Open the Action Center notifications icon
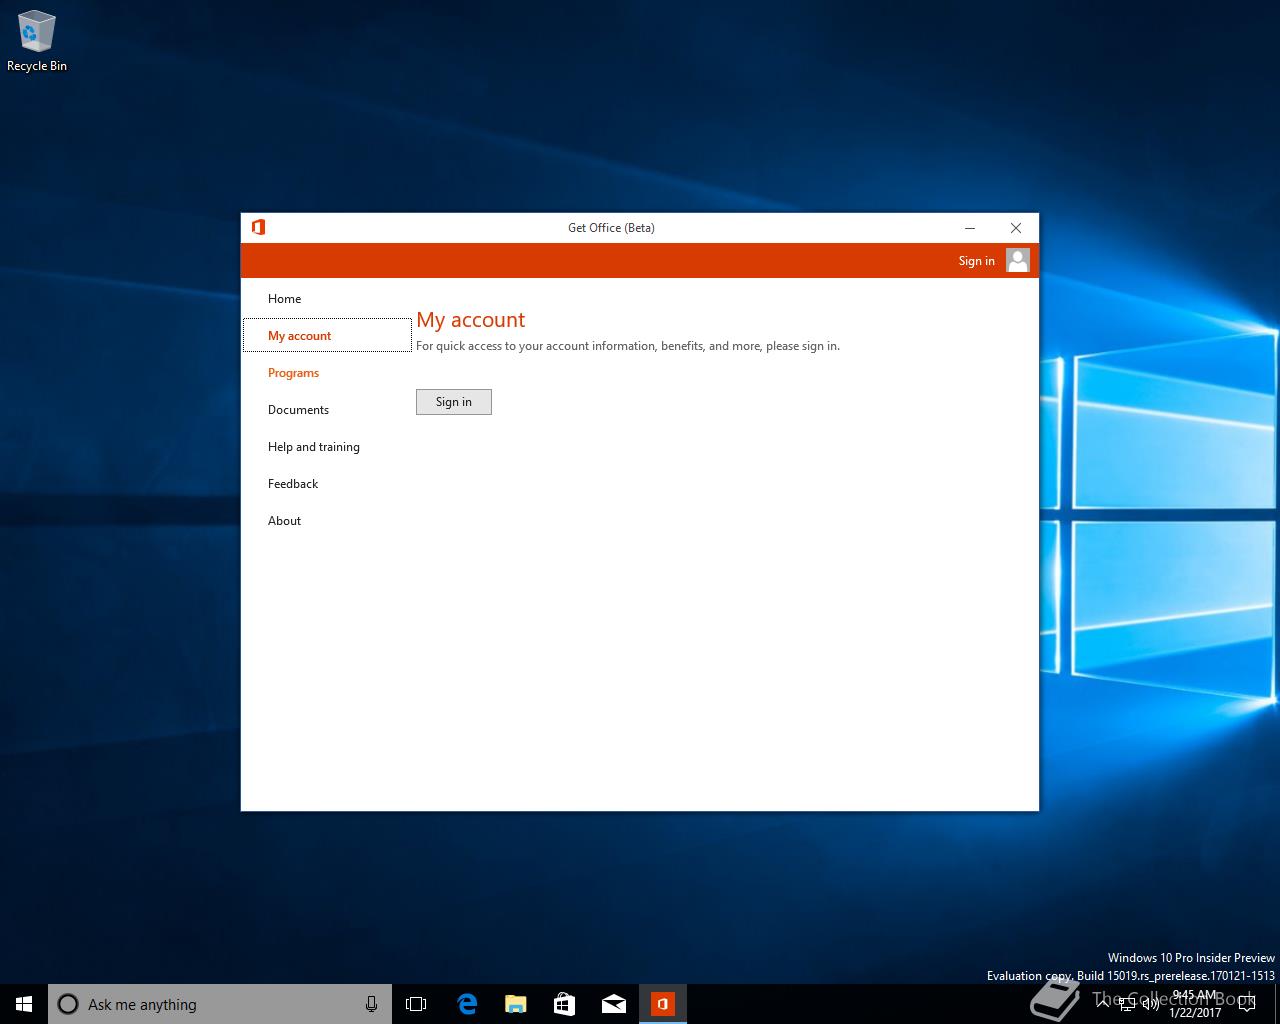The height and width of the screenshot is (1024, 1280). click(x=1246, y=1004)
